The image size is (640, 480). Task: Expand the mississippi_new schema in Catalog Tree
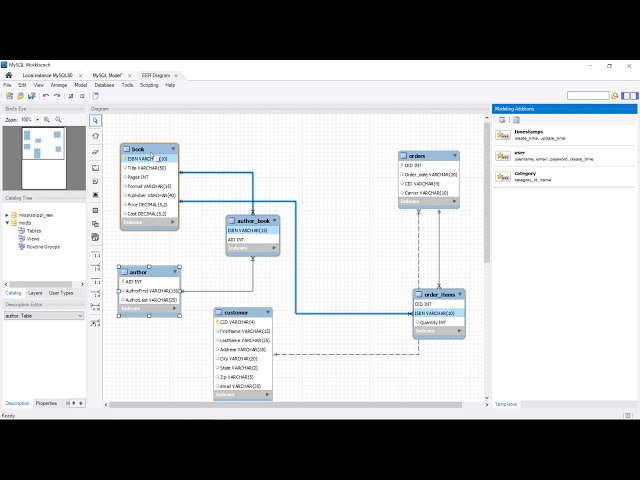pyautogui.click(x=7, y=215)
